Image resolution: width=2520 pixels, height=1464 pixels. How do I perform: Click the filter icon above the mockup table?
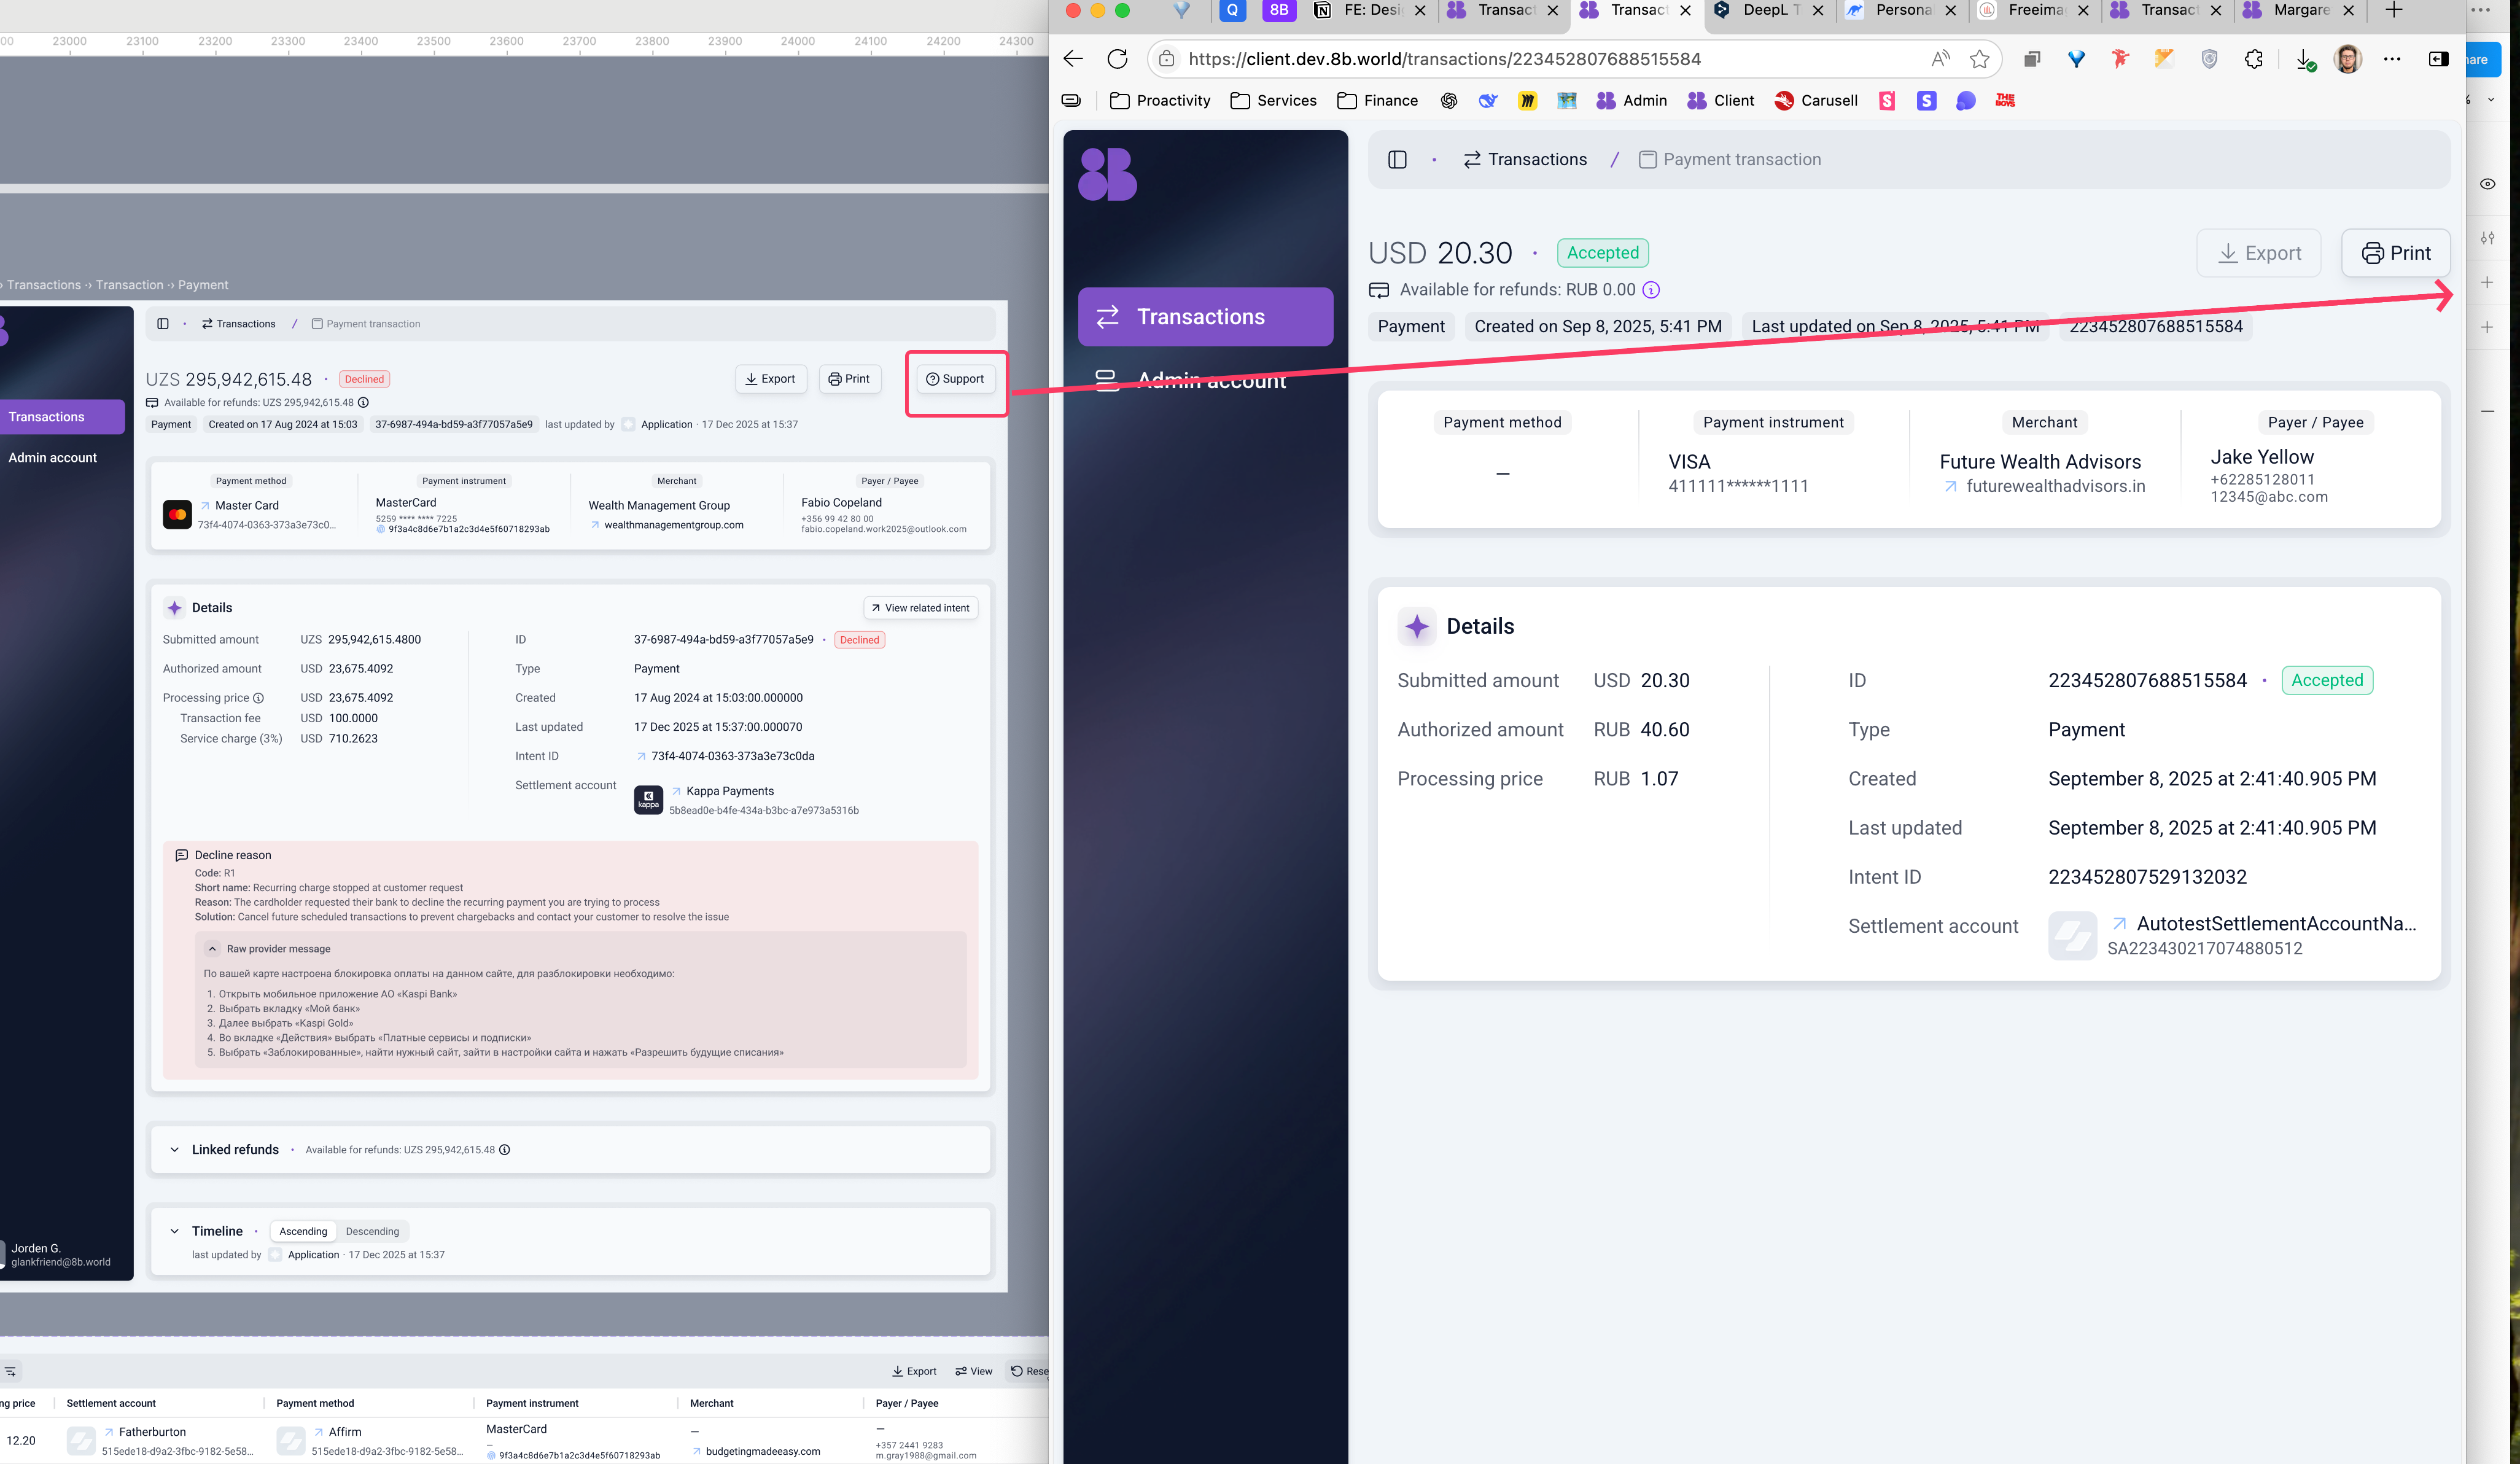point(10,1371)
